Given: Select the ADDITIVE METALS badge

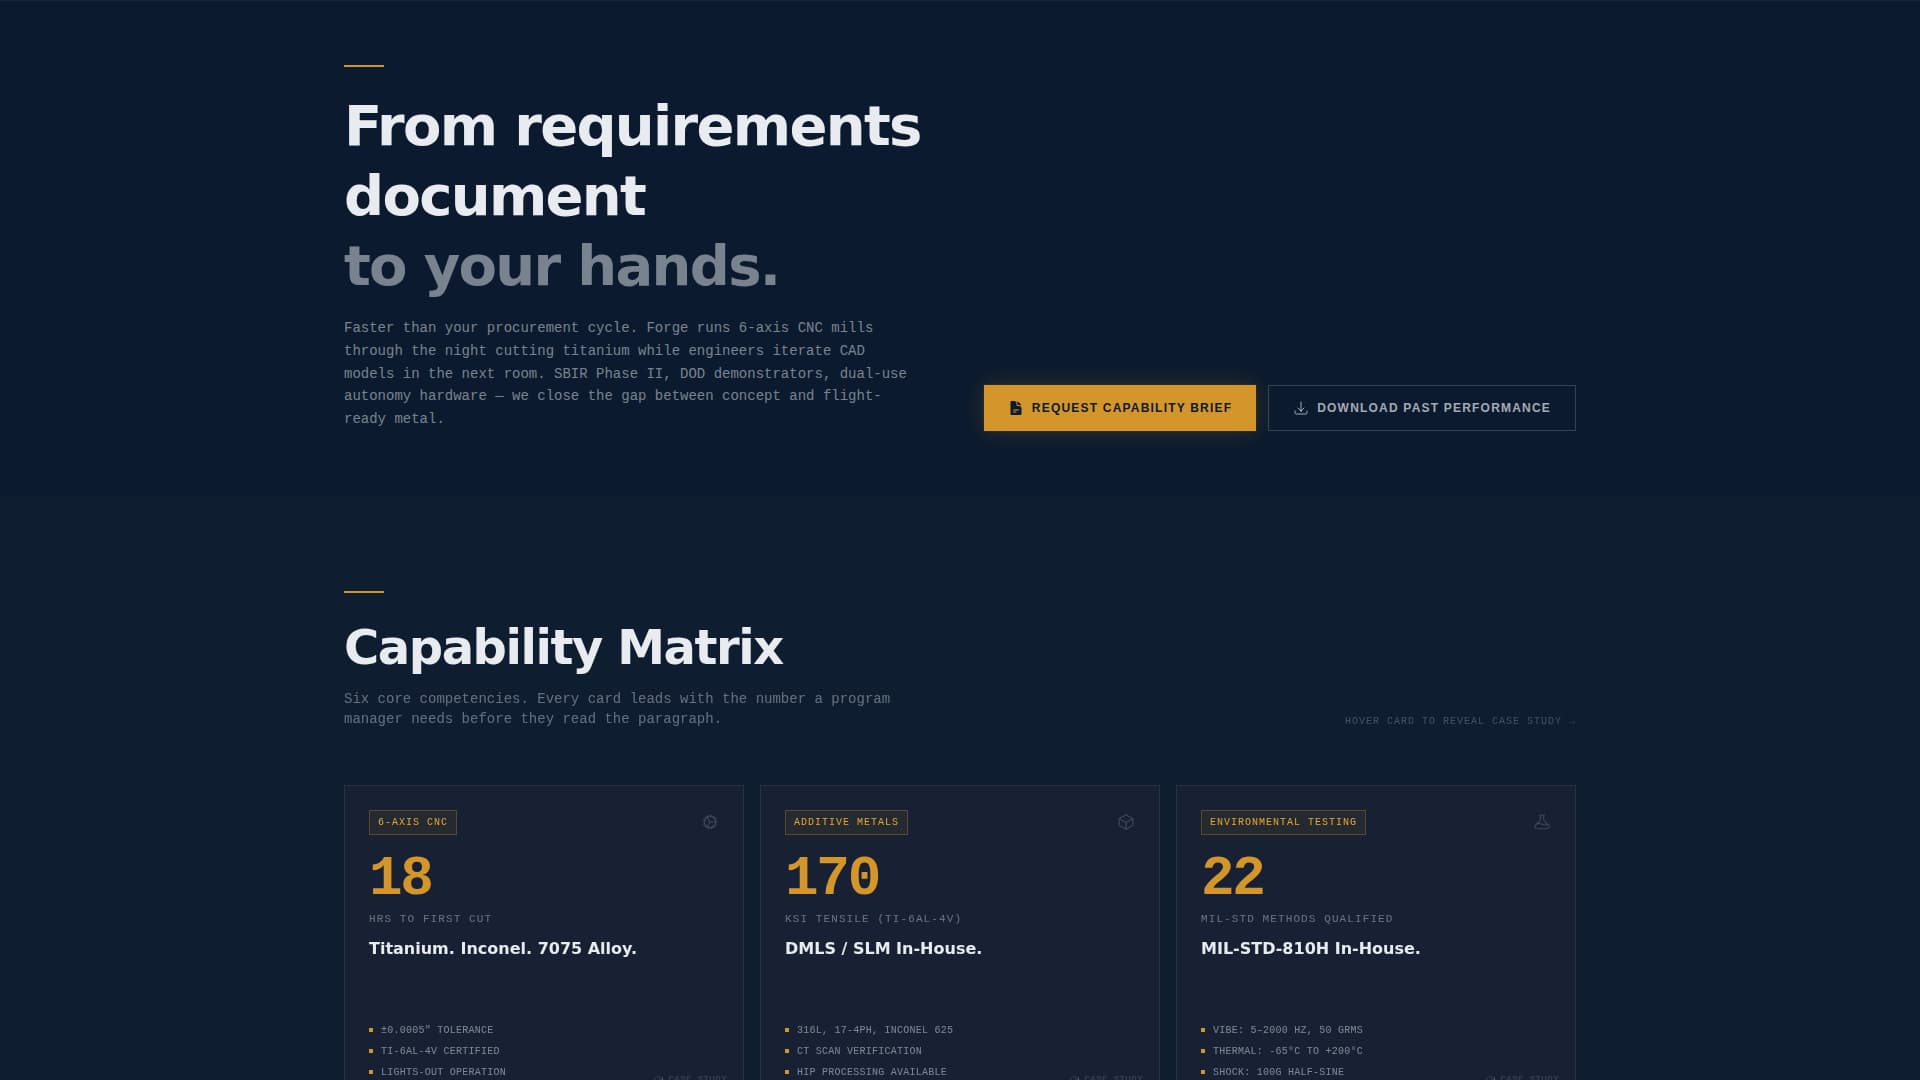Looking at the screenshot, I should tap(846, 822).
